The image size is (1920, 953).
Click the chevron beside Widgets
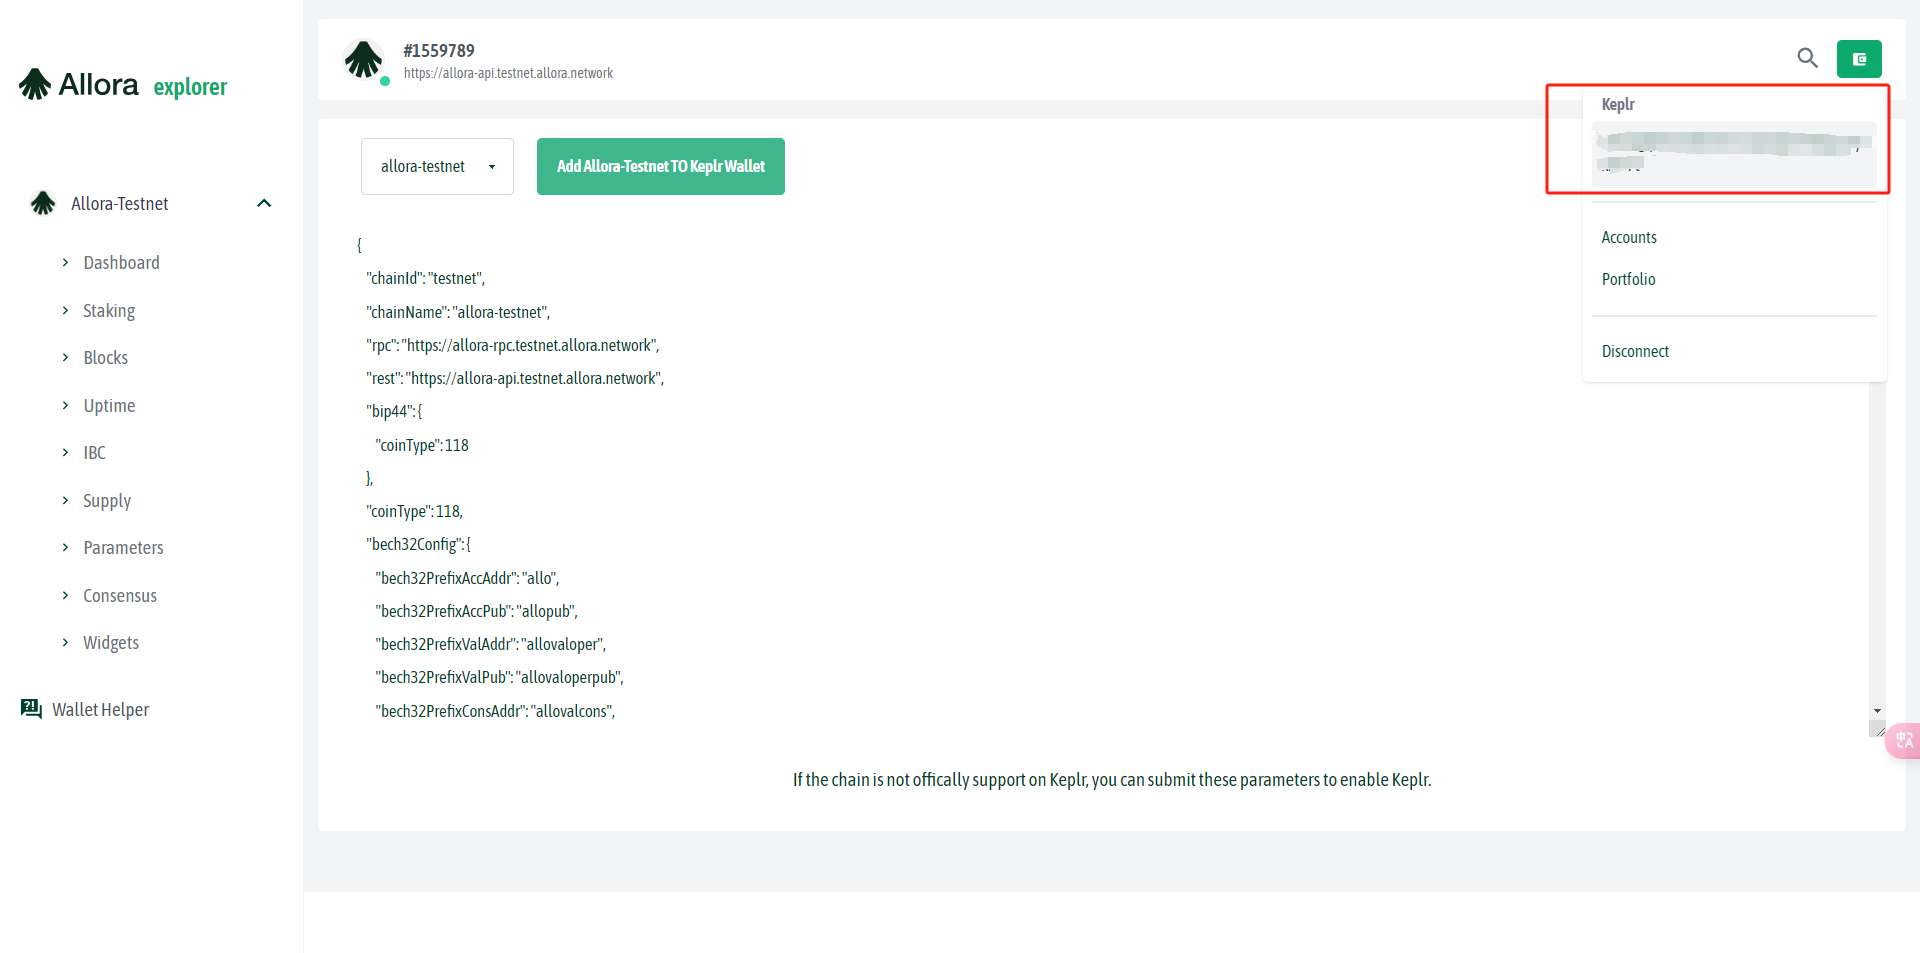pyautogui.click(x=65, y=642)
